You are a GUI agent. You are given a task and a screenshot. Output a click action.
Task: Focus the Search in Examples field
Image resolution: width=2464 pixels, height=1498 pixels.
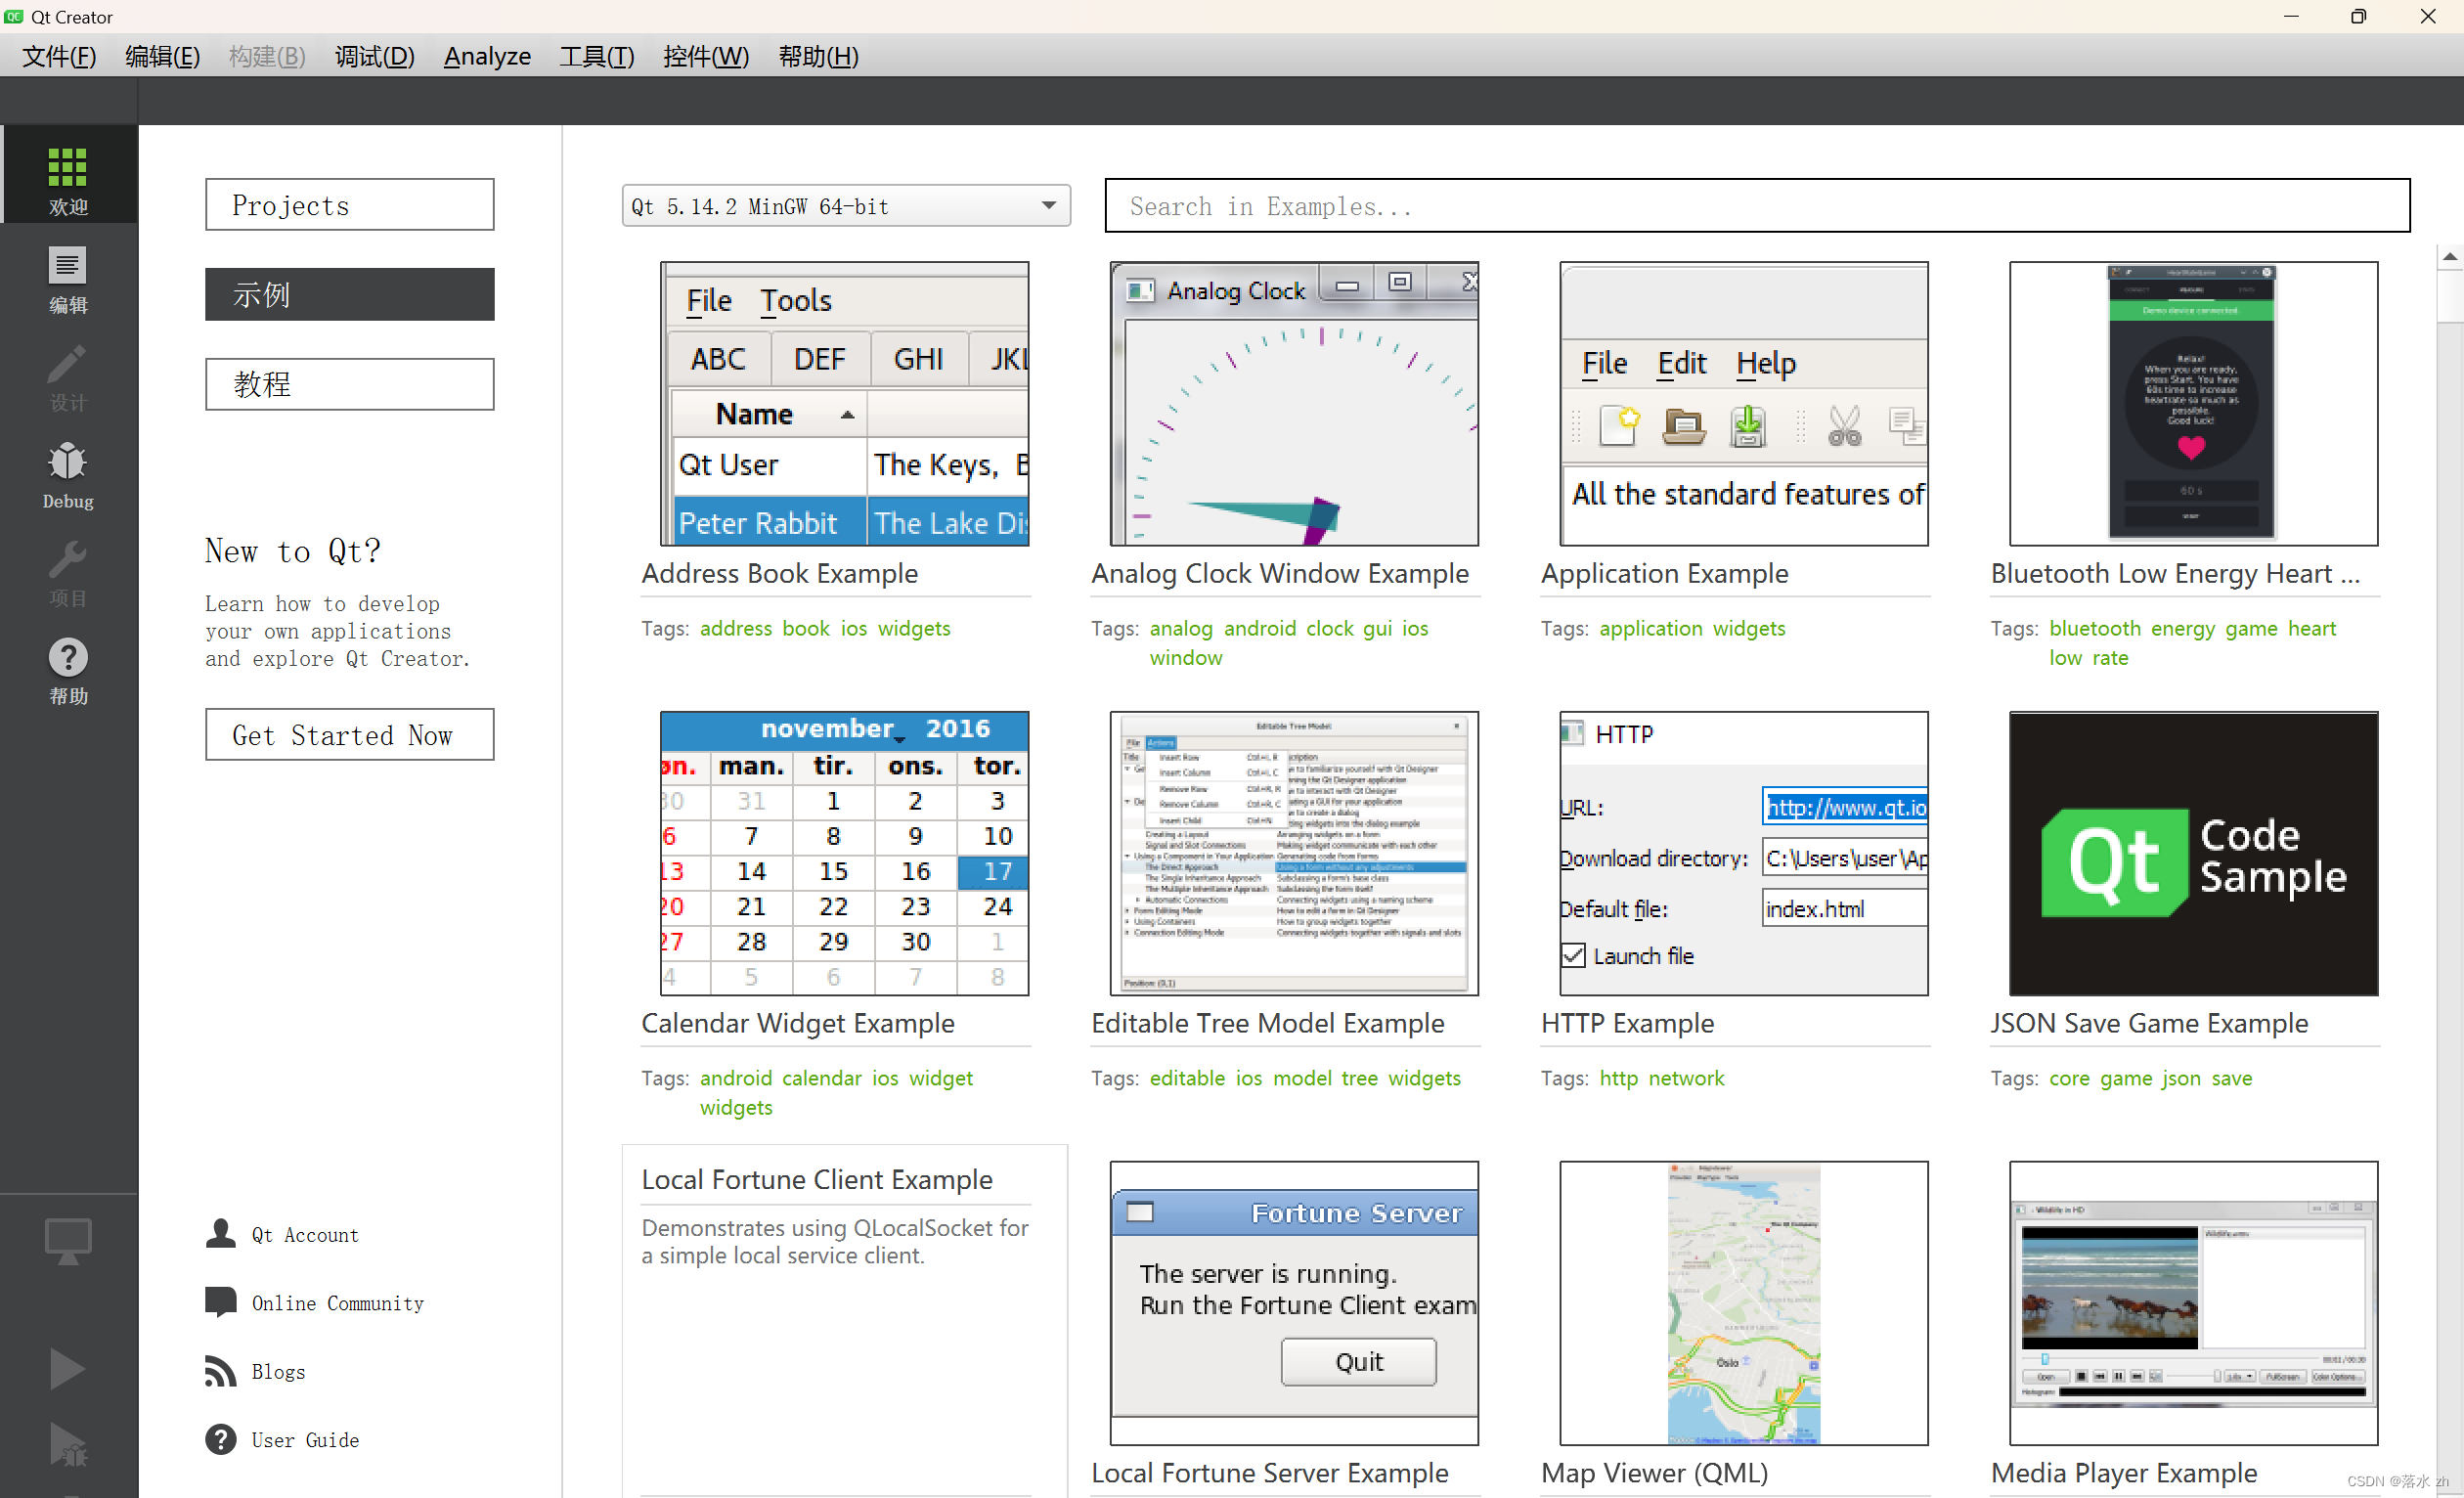pos(1757,206)
